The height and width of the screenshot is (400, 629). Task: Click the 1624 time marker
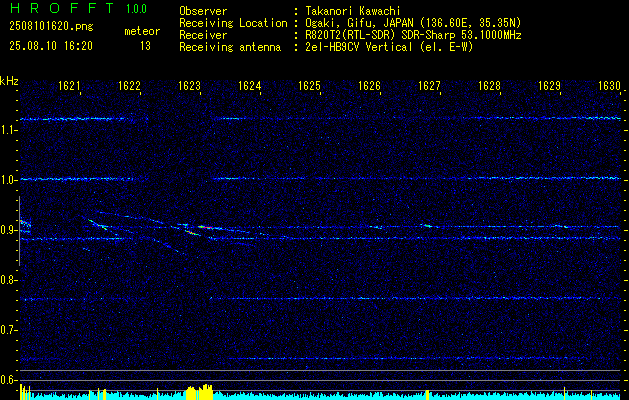click(250, 85)
